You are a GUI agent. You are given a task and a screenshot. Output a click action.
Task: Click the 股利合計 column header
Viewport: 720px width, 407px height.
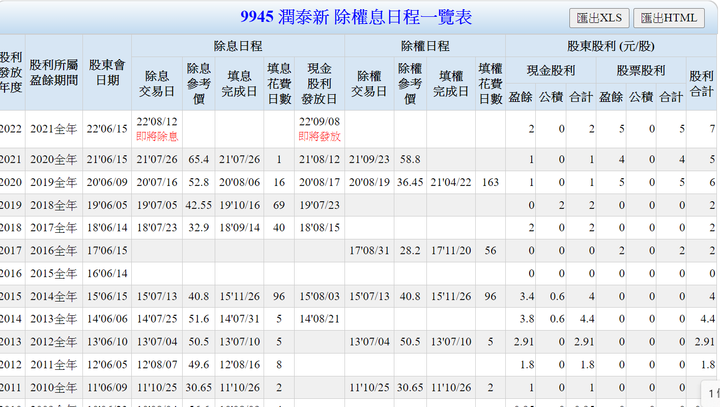tap(701, 84)
